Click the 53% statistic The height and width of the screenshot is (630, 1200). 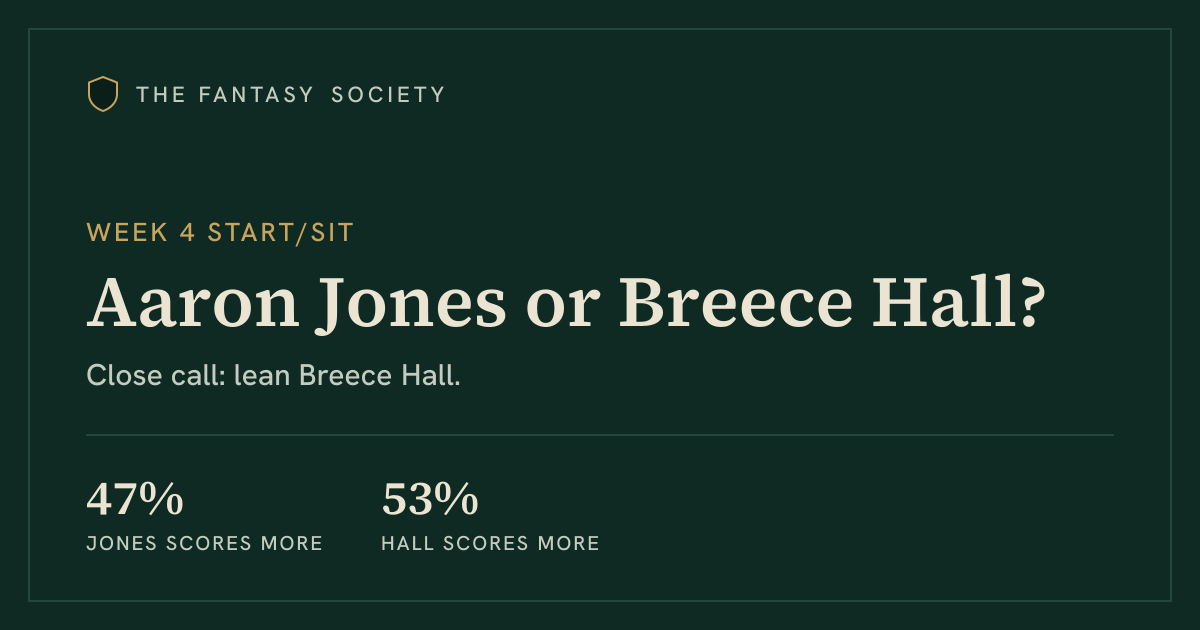point(430,500)
